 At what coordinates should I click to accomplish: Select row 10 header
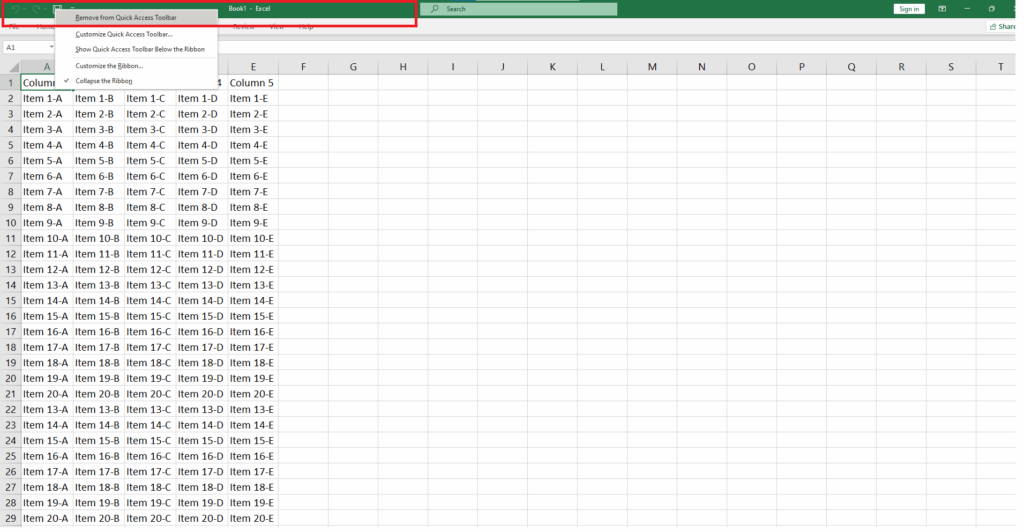[x=10, y=223]
